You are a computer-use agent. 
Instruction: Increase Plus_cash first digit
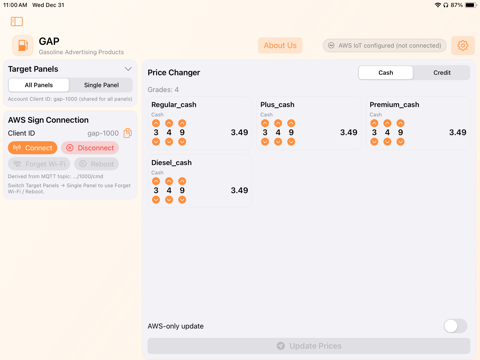point(265,123)
